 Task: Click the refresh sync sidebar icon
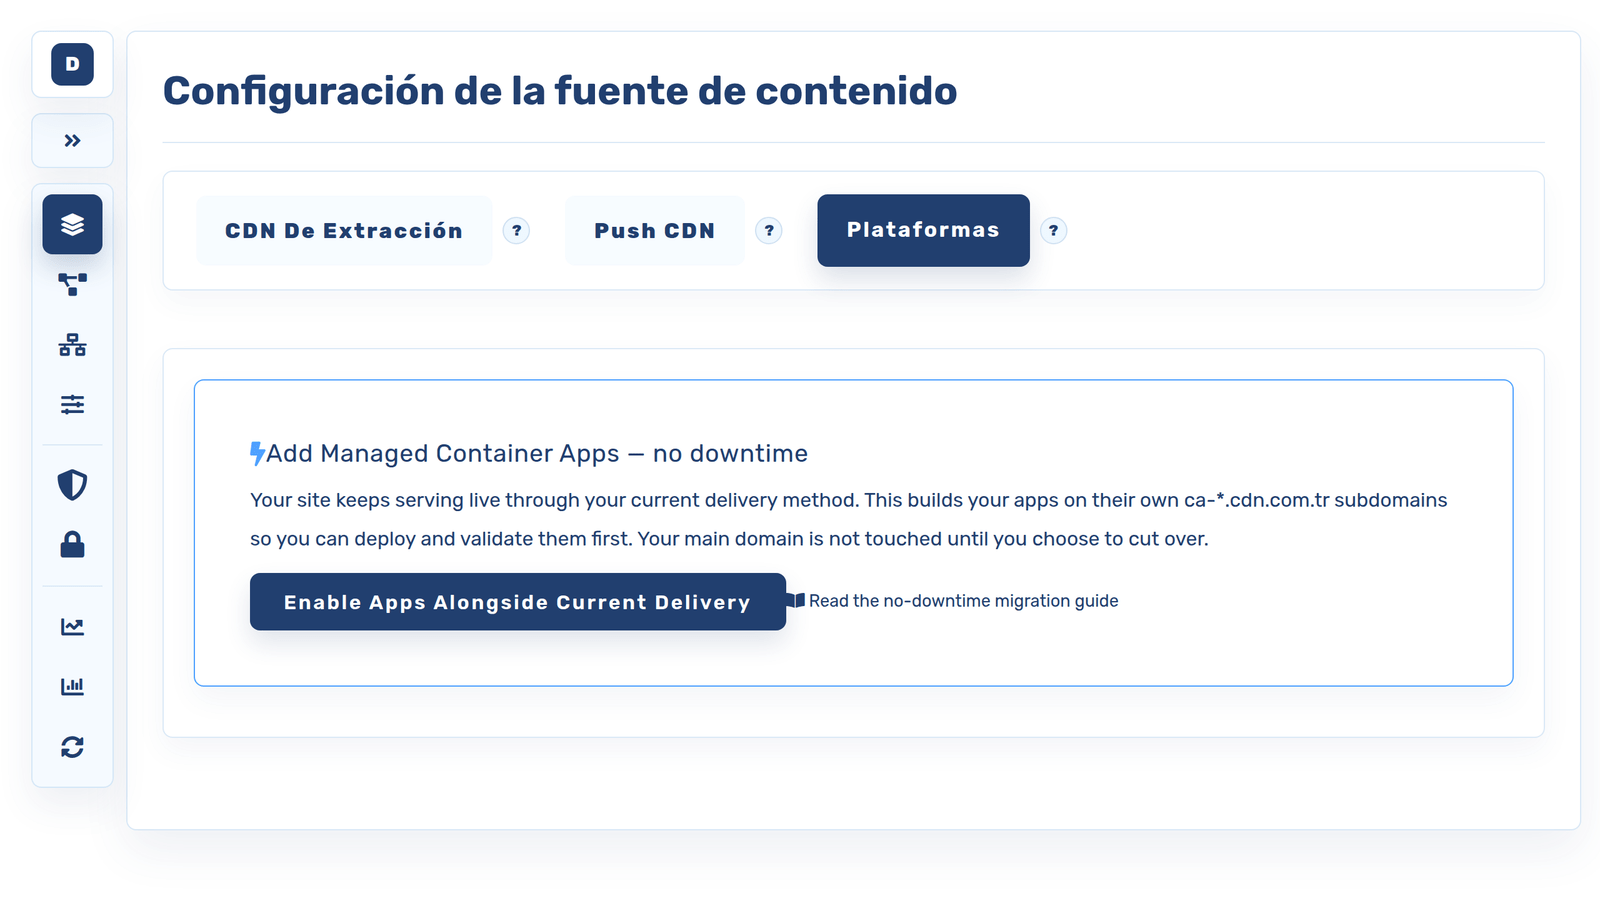pos(72,747)
